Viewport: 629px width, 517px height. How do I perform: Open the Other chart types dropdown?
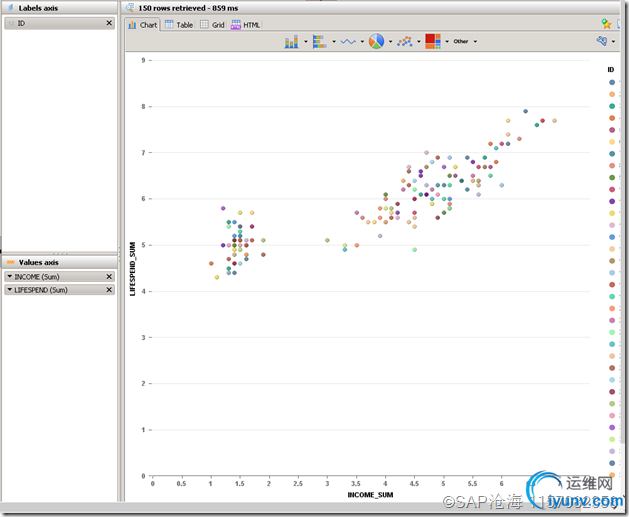(465, 41)
